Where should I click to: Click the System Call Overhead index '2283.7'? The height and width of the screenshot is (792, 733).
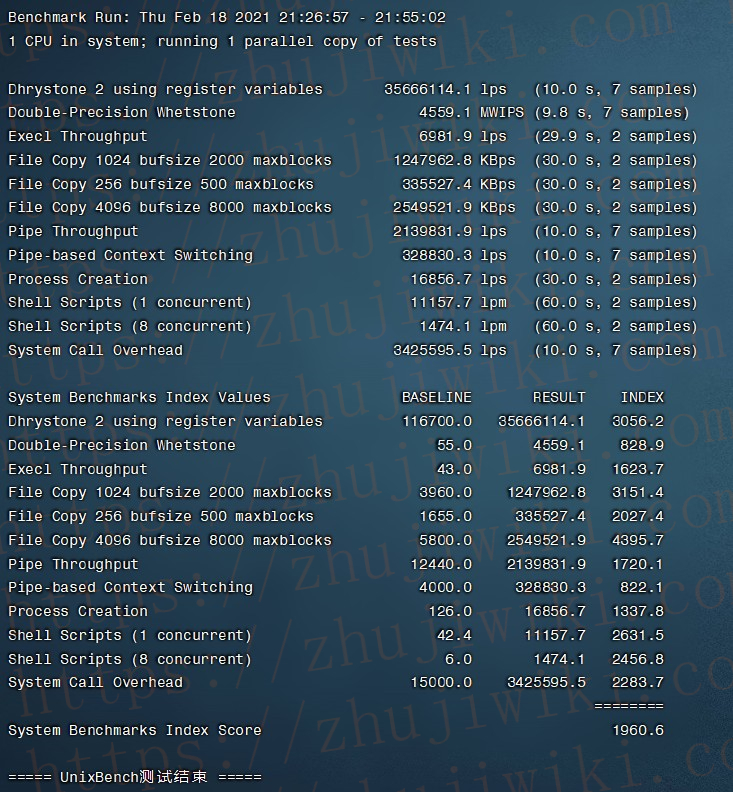(638, 682)
